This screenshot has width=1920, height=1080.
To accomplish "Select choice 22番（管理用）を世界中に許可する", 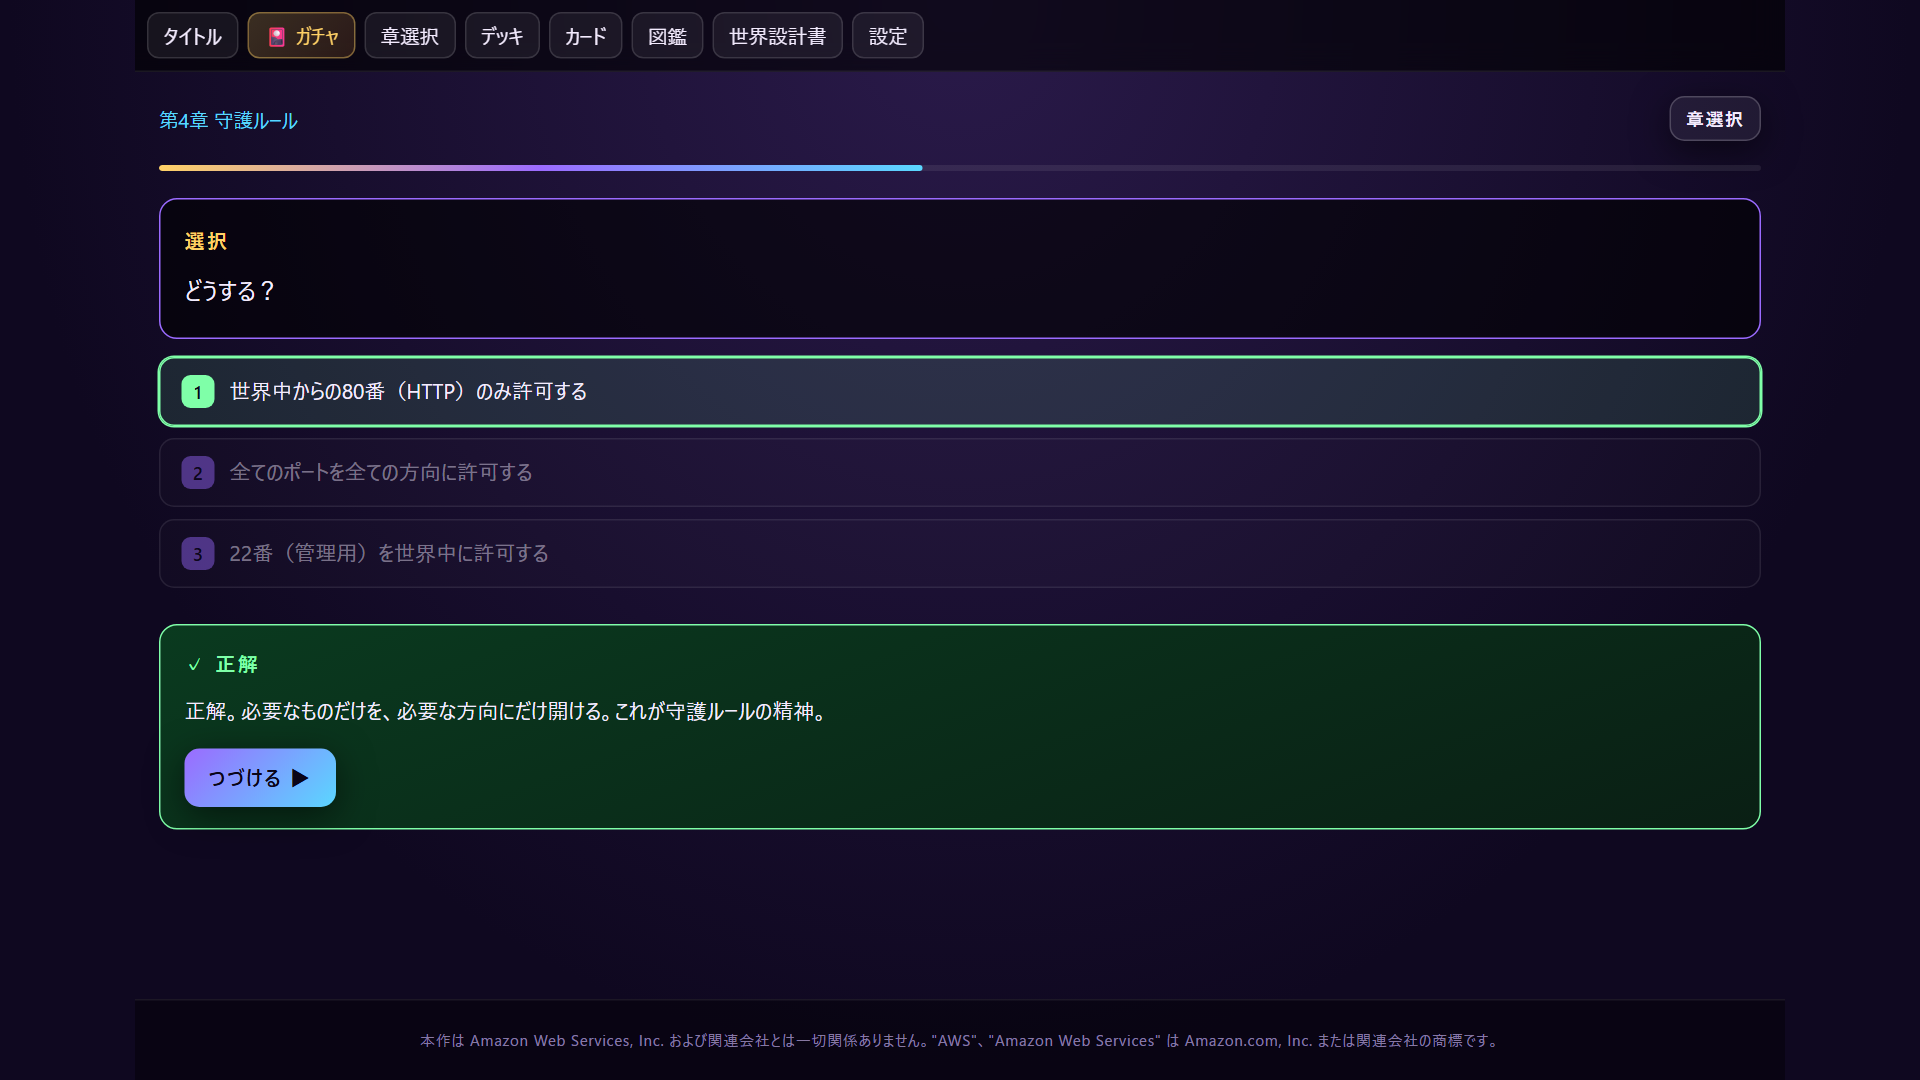I will tap(959, 553).
